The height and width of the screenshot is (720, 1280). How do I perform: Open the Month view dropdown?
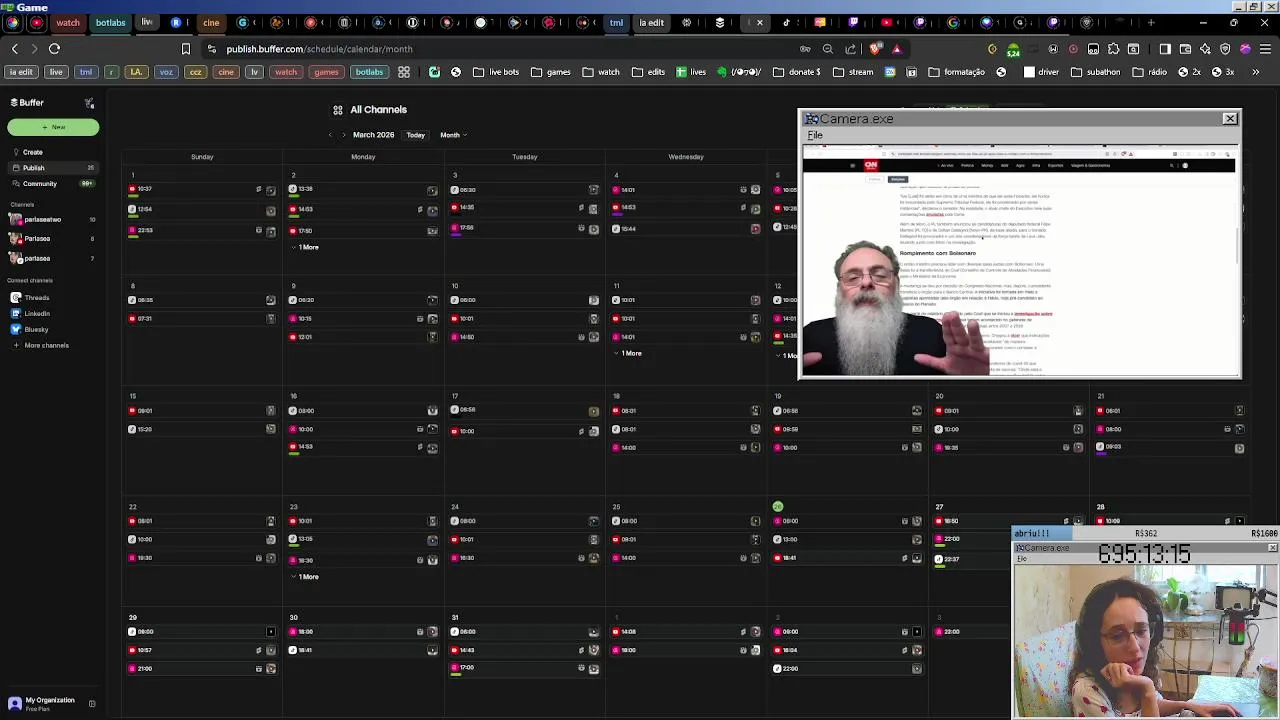(453, 135)
